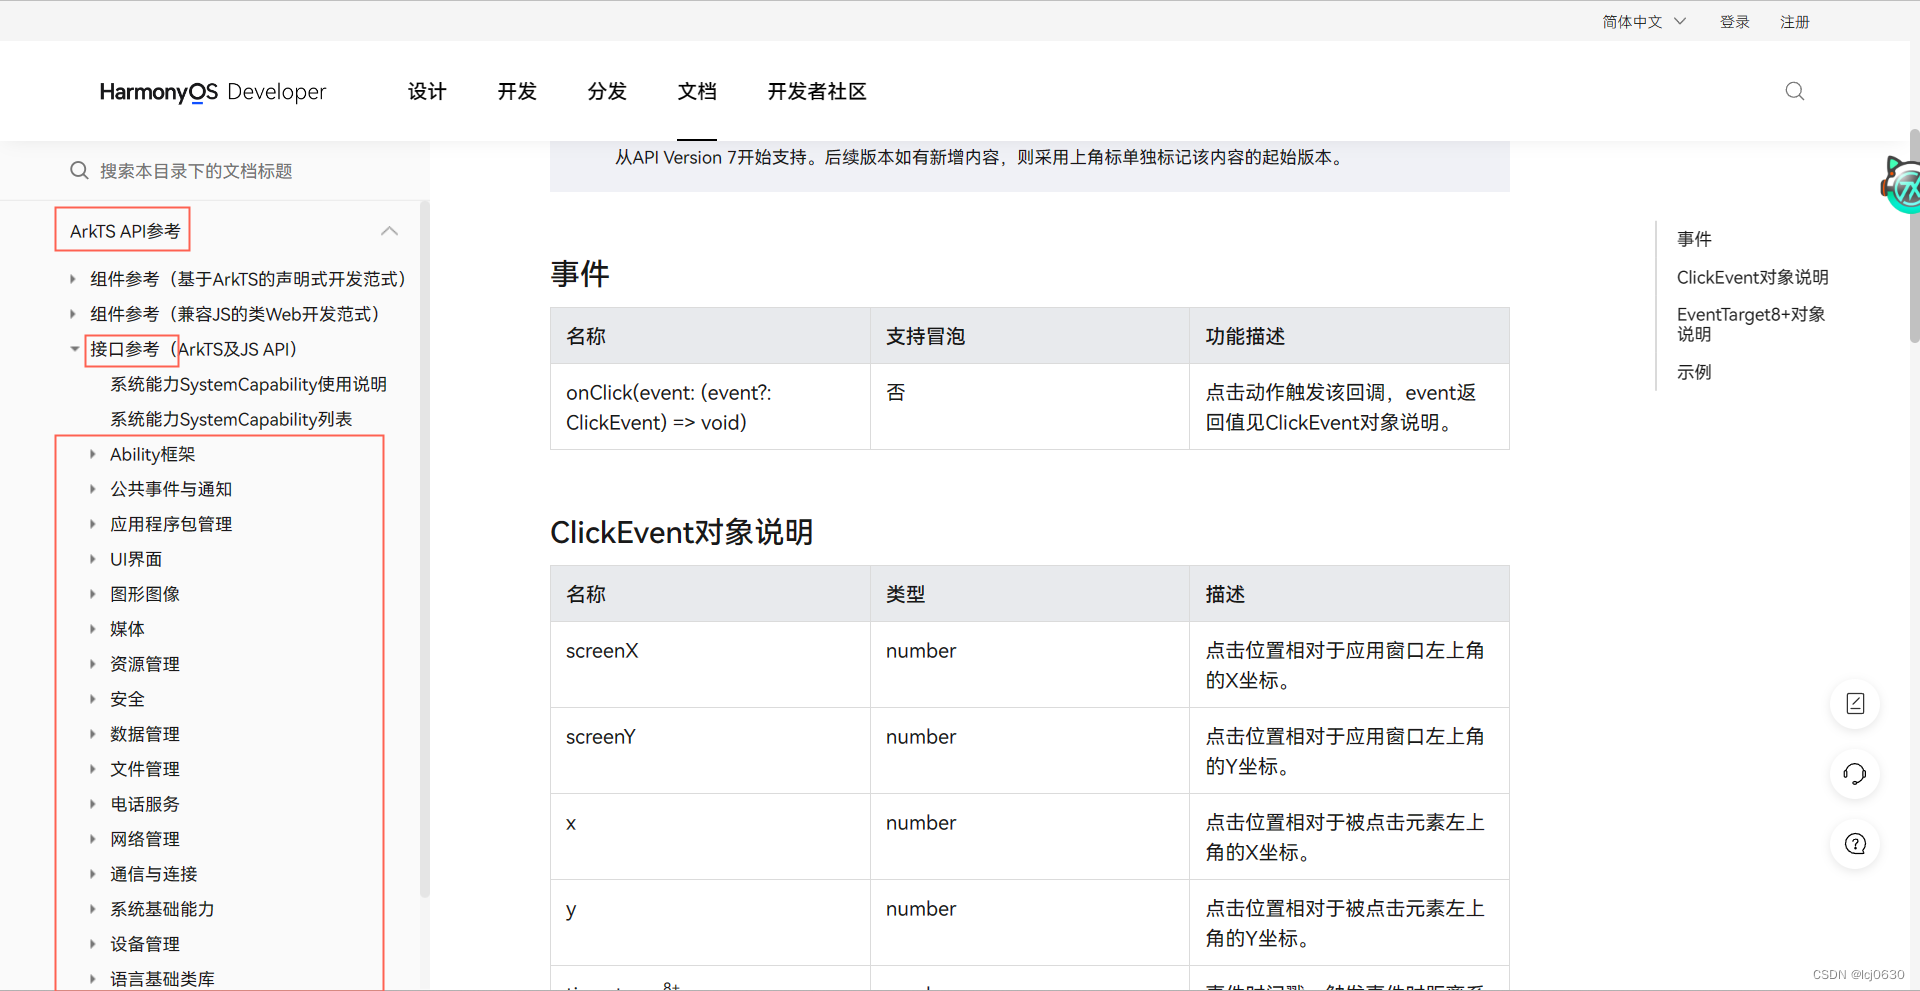Select the 电话服务 tree item
This screenshot has height=991, width=1920.
point(145,804)
